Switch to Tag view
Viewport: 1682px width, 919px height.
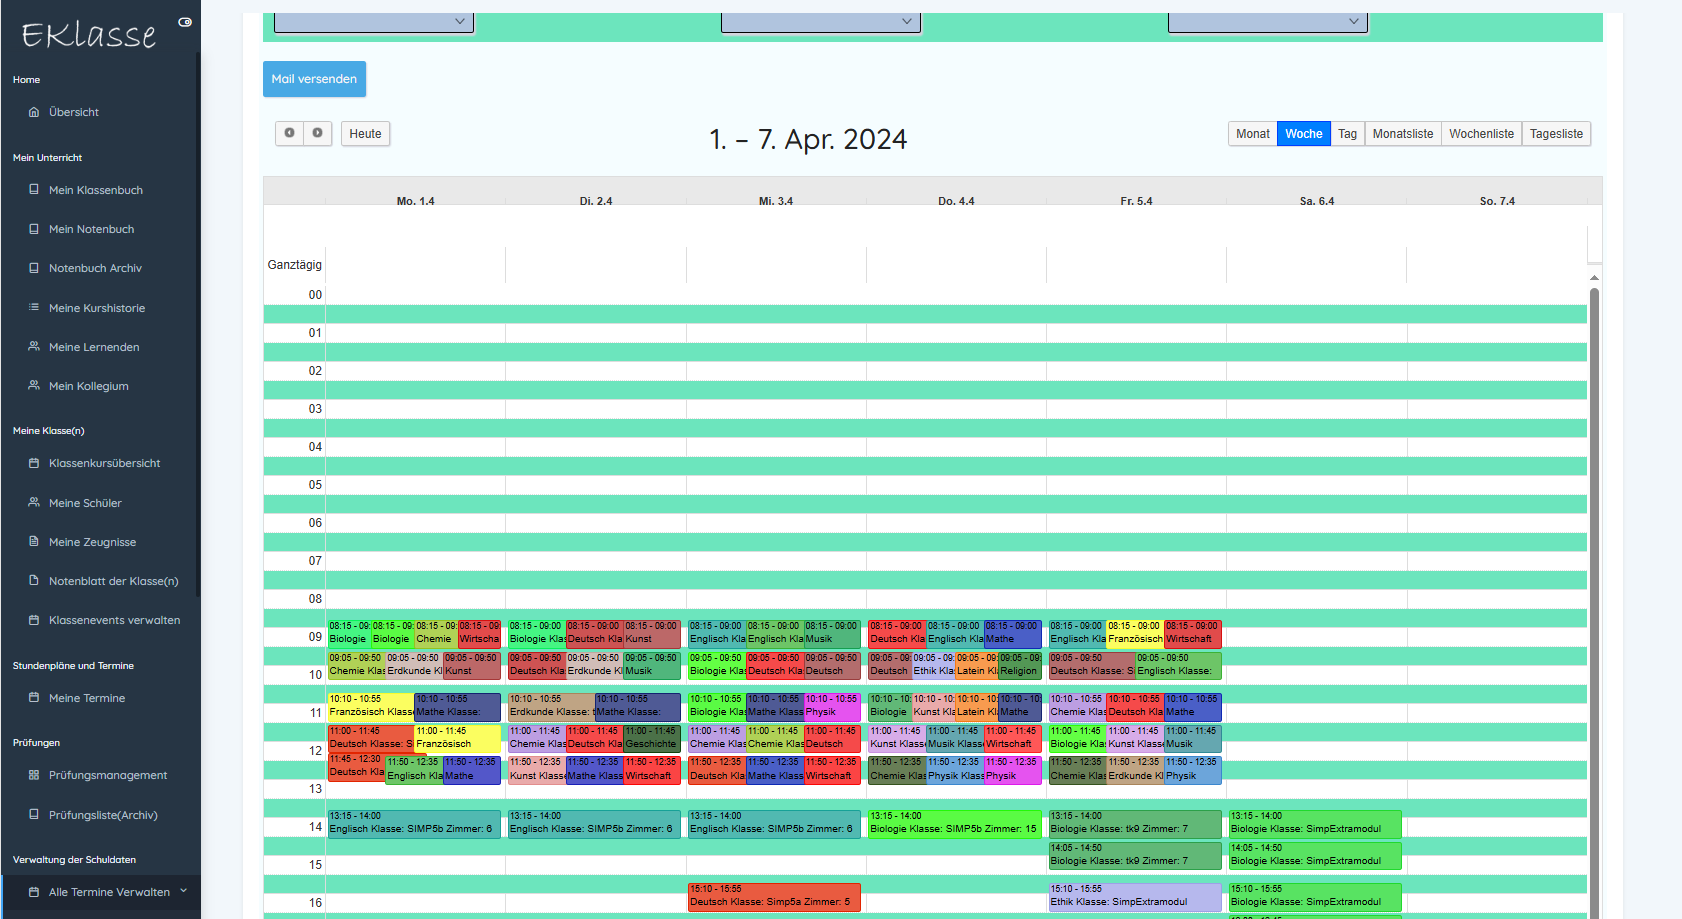(x=1347, y=134)
